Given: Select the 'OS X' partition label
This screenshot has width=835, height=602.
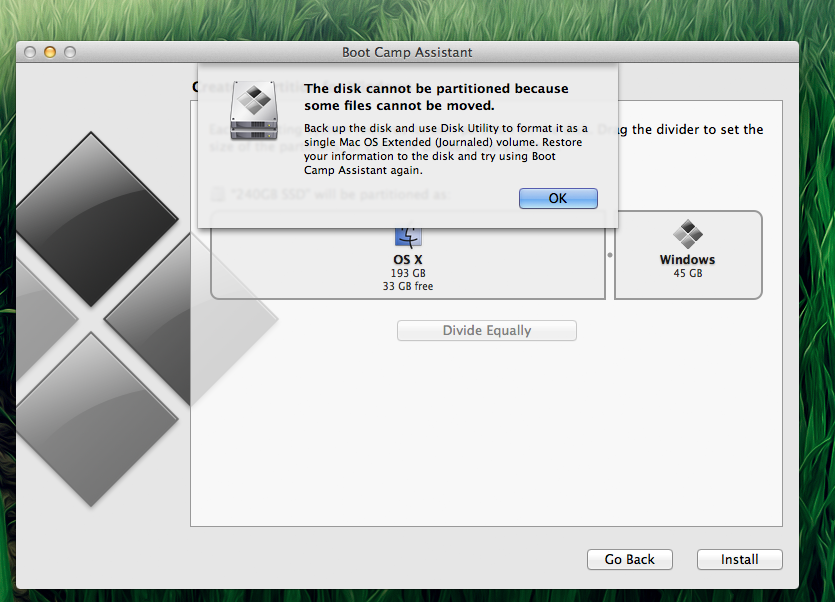Looking at the screenshot, I should pyautogui.click(x=408, y=259).
